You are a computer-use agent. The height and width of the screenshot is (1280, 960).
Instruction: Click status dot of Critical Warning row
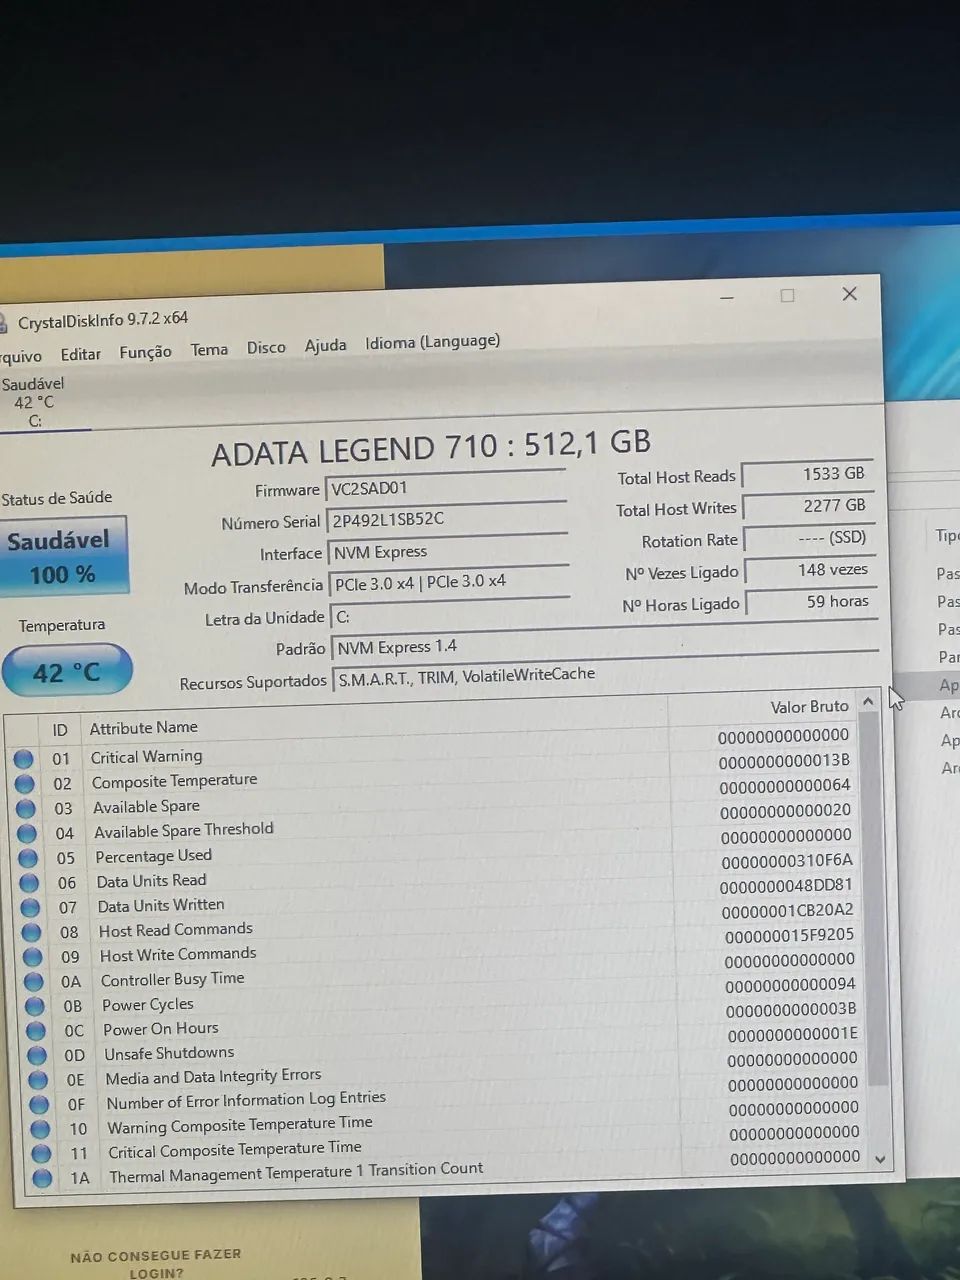(x=23, y=759)
